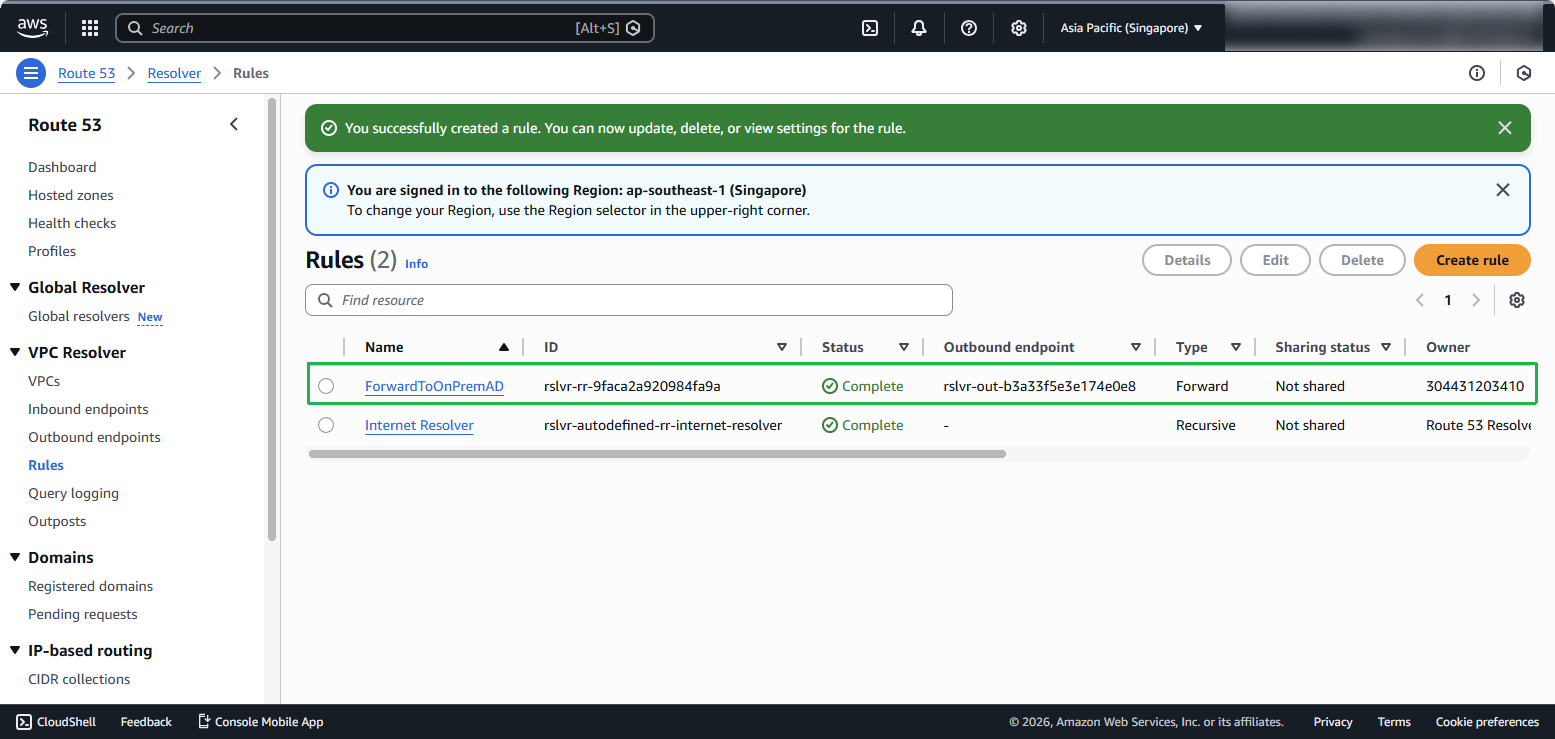This screenshot has width=1555, height=739.
Task: Open Outbound endpoints in the sidebar
Action: 94,437
